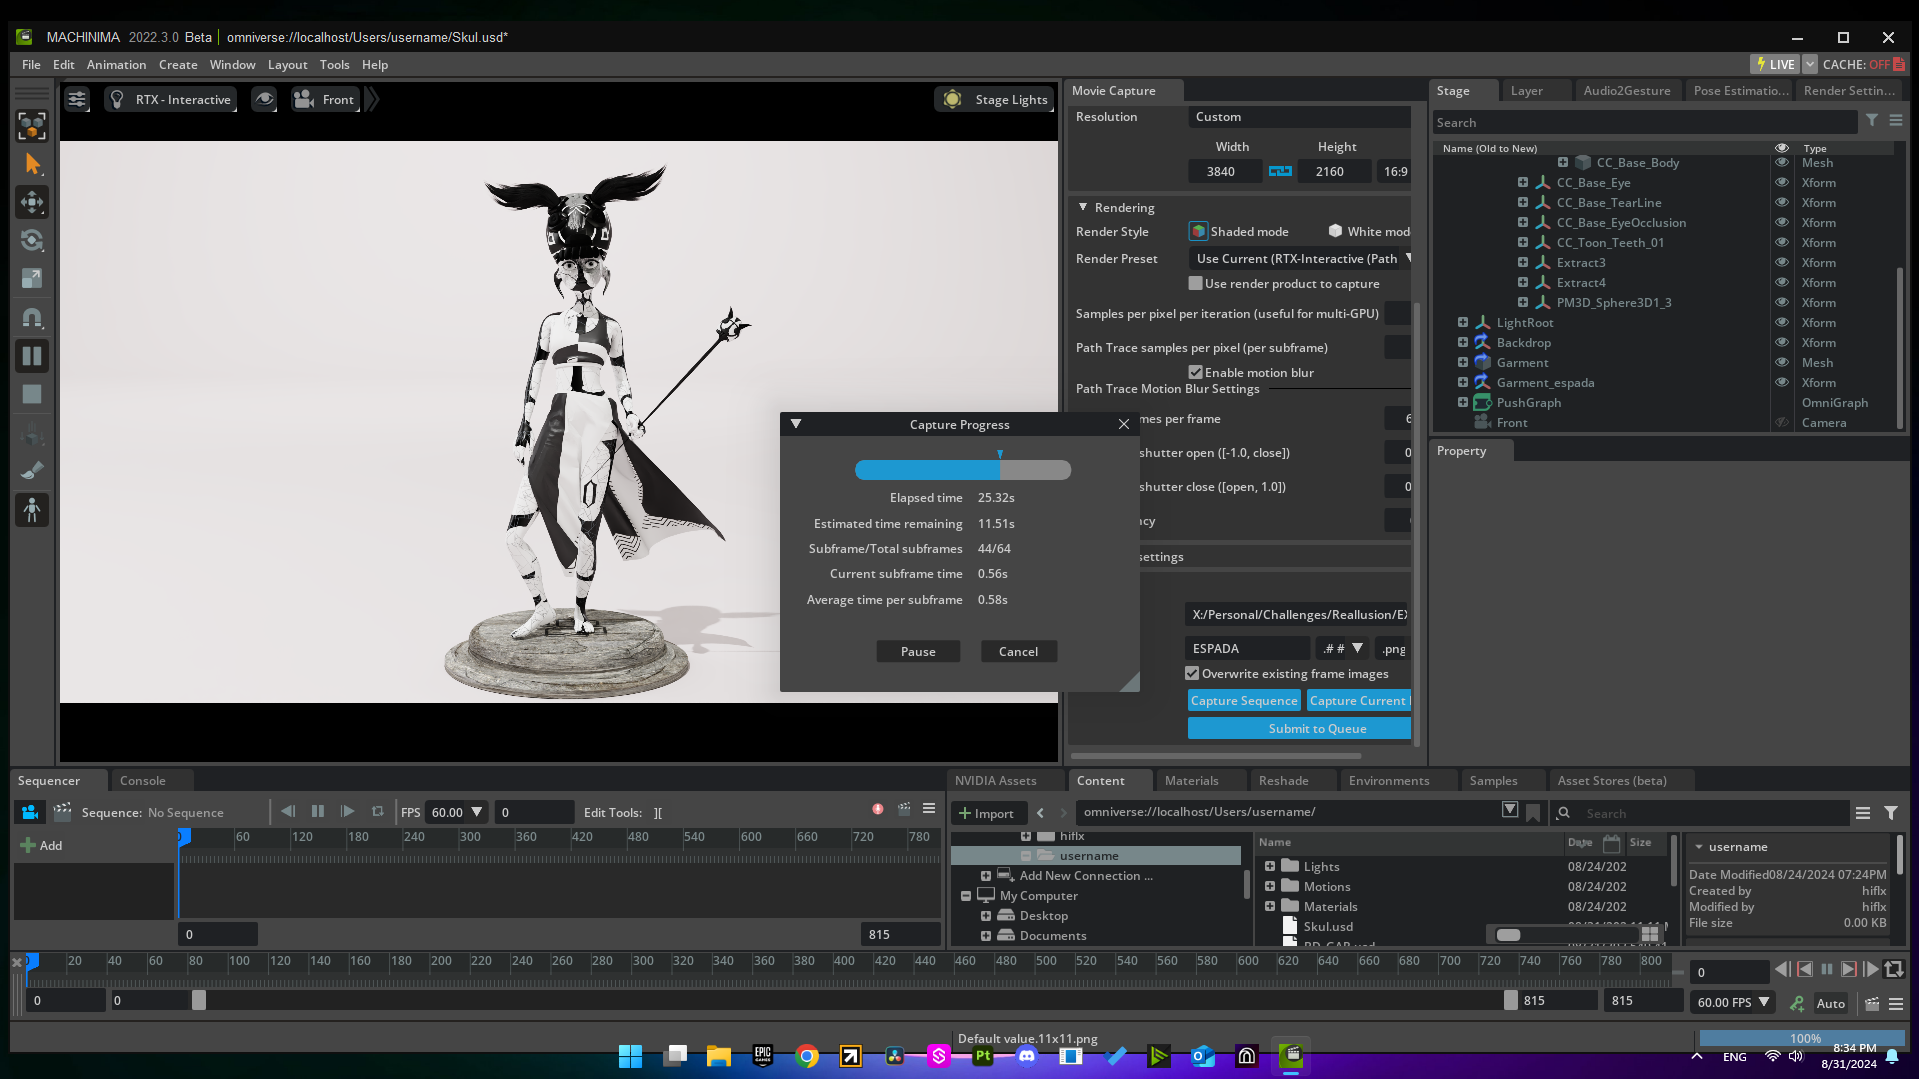Open the Render Preset dropdown

1301,258
